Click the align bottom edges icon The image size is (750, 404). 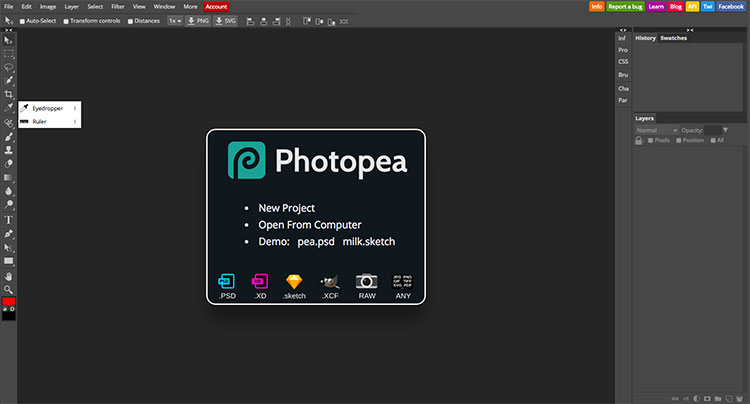coord(331,22)
